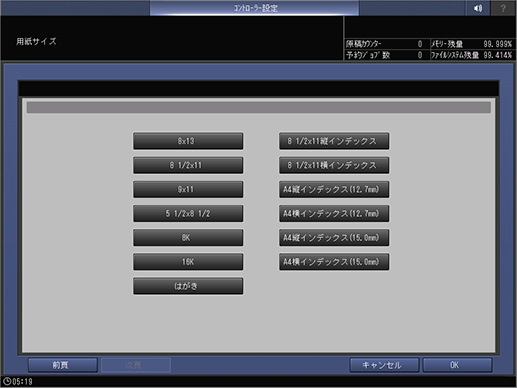This screenshot has width=517, height=388.
Task: Choose A4縦インデックス(12.7mm)
Action: 334,189
